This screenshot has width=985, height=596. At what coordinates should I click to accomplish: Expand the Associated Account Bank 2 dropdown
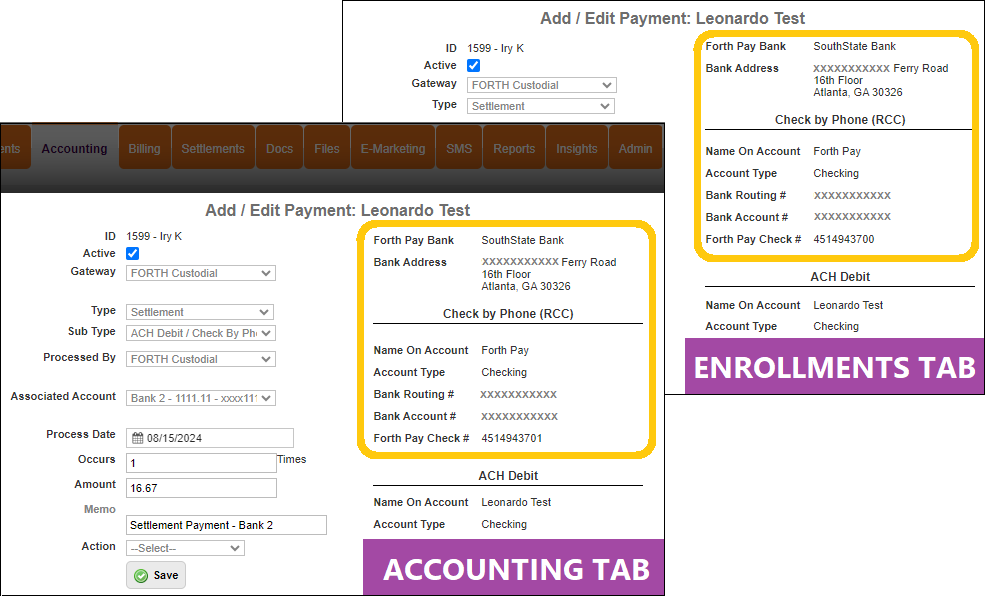click(x=201, y=398)
